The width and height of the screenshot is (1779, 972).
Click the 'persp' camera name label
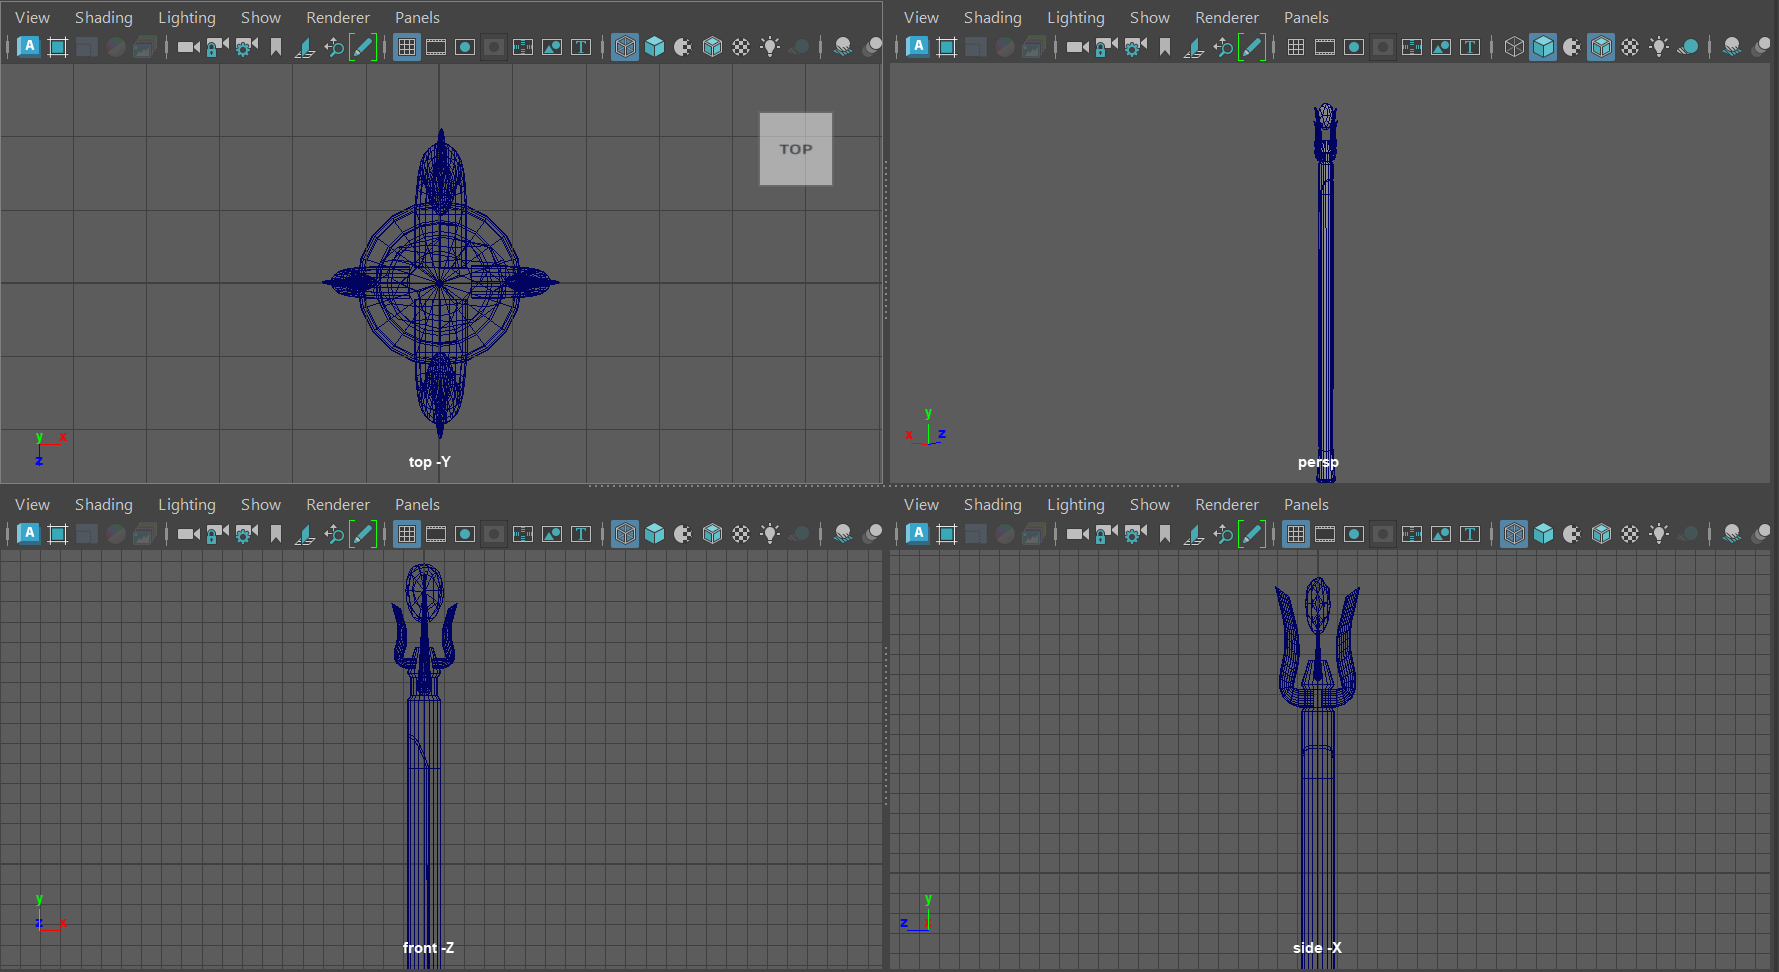(1317, 462)
